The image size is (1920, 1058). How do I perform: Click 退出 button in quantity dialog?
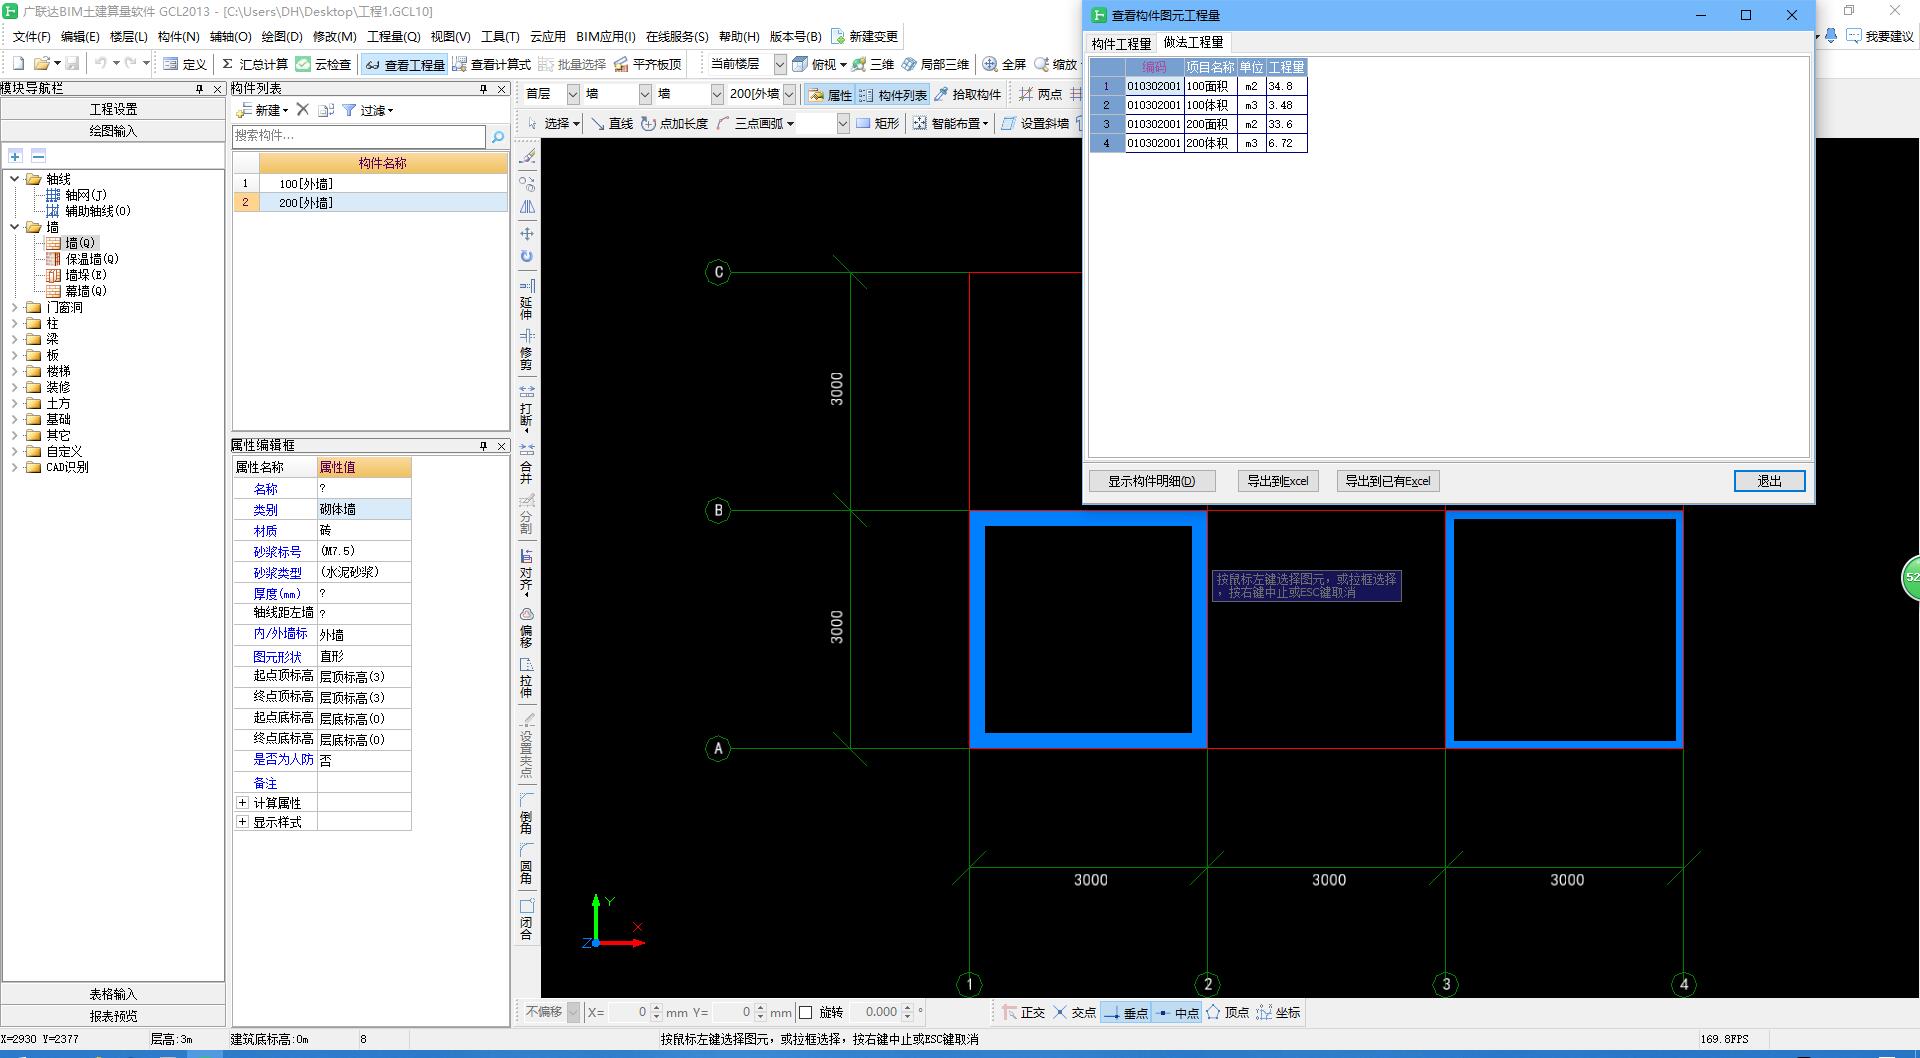1769,481
